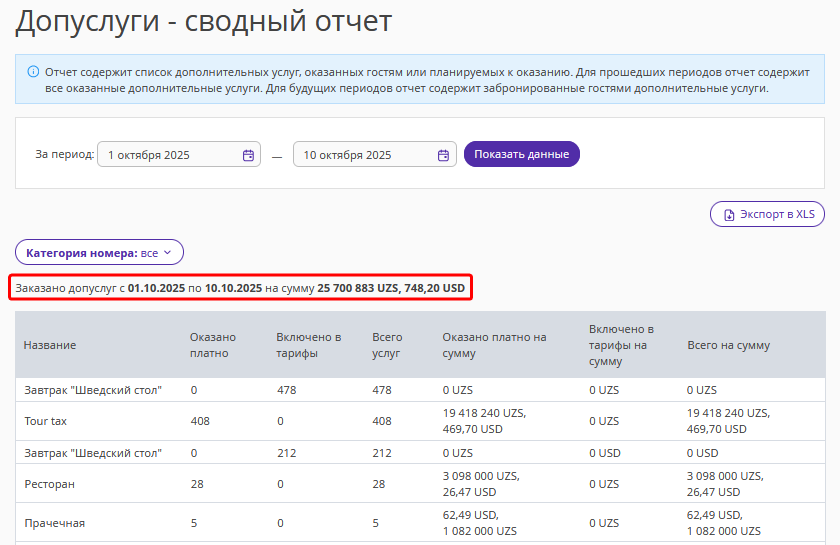Screen dimensions: 840x545
Task: Click the Заказано допуслуг summary line
Action: [240, 288]
